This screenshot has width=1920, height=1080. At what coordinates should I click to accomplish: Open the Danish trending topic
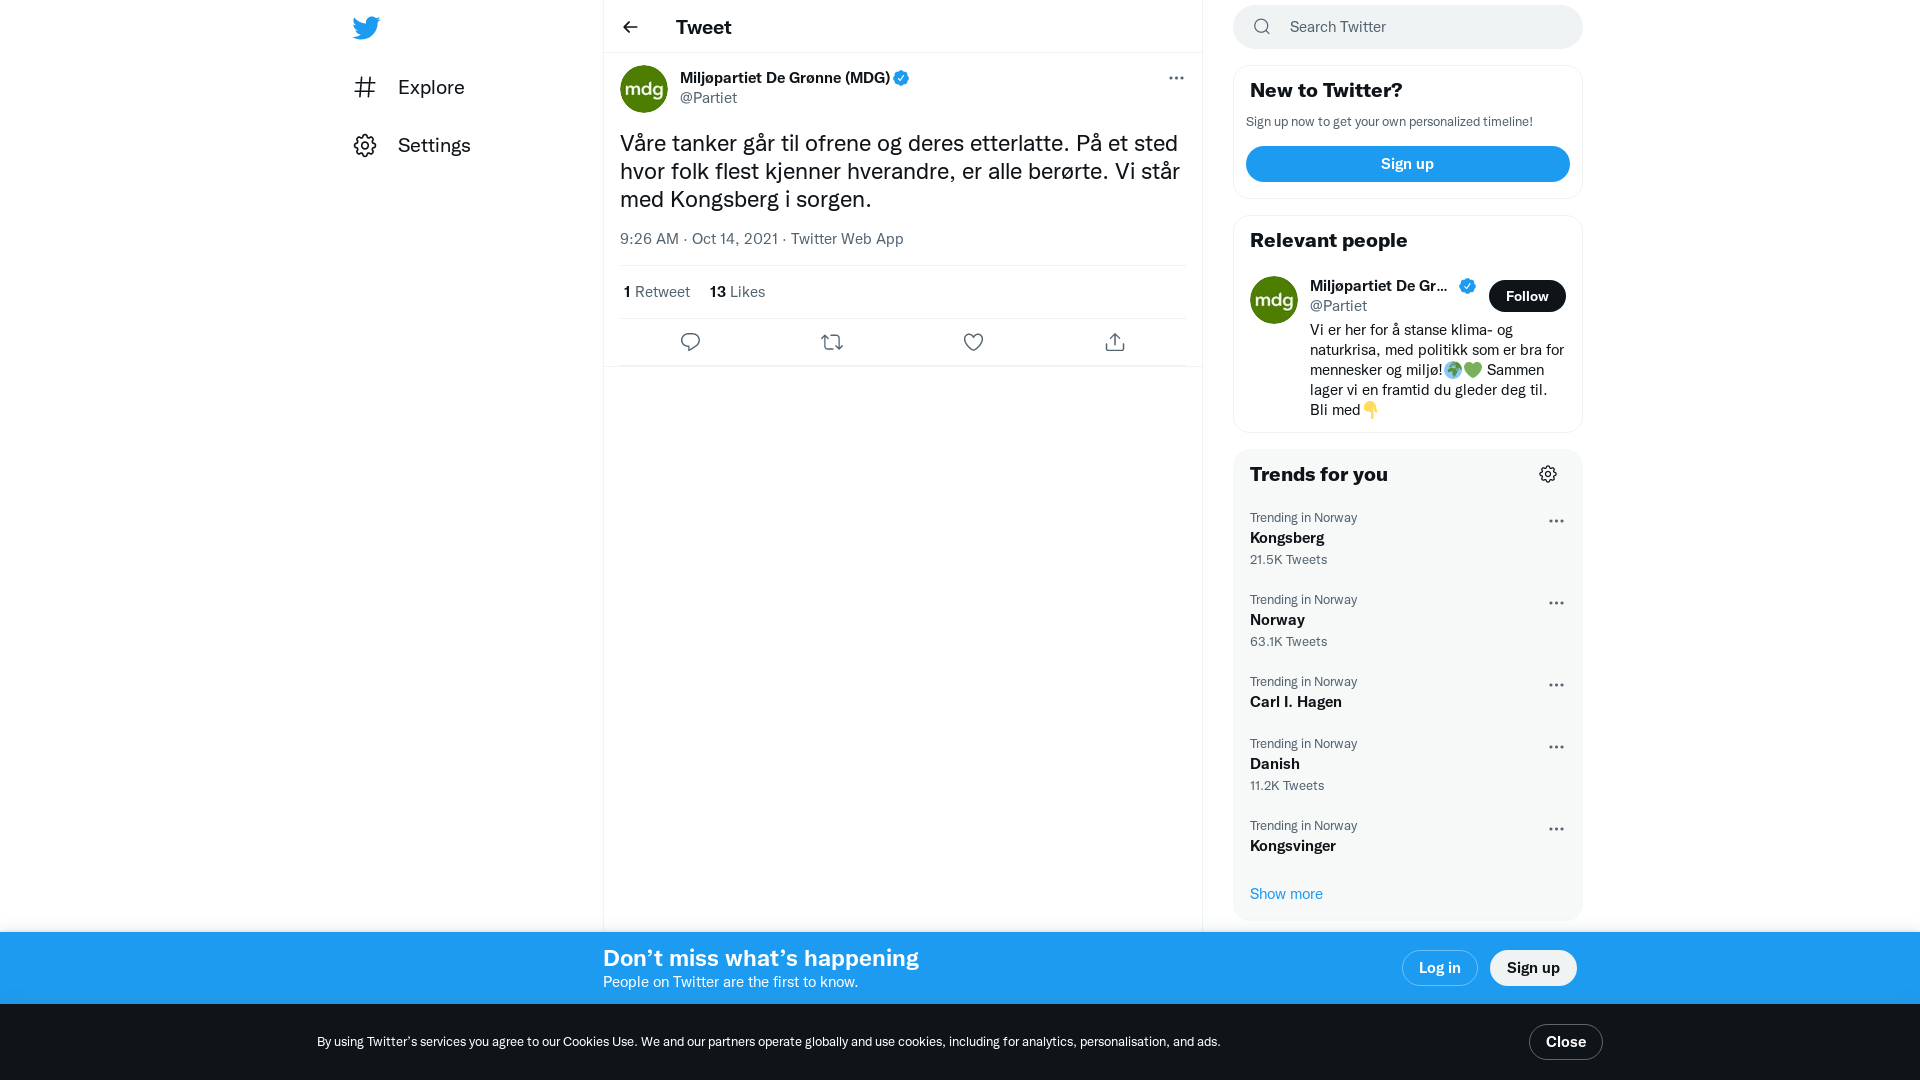(x=1275, y=764)
